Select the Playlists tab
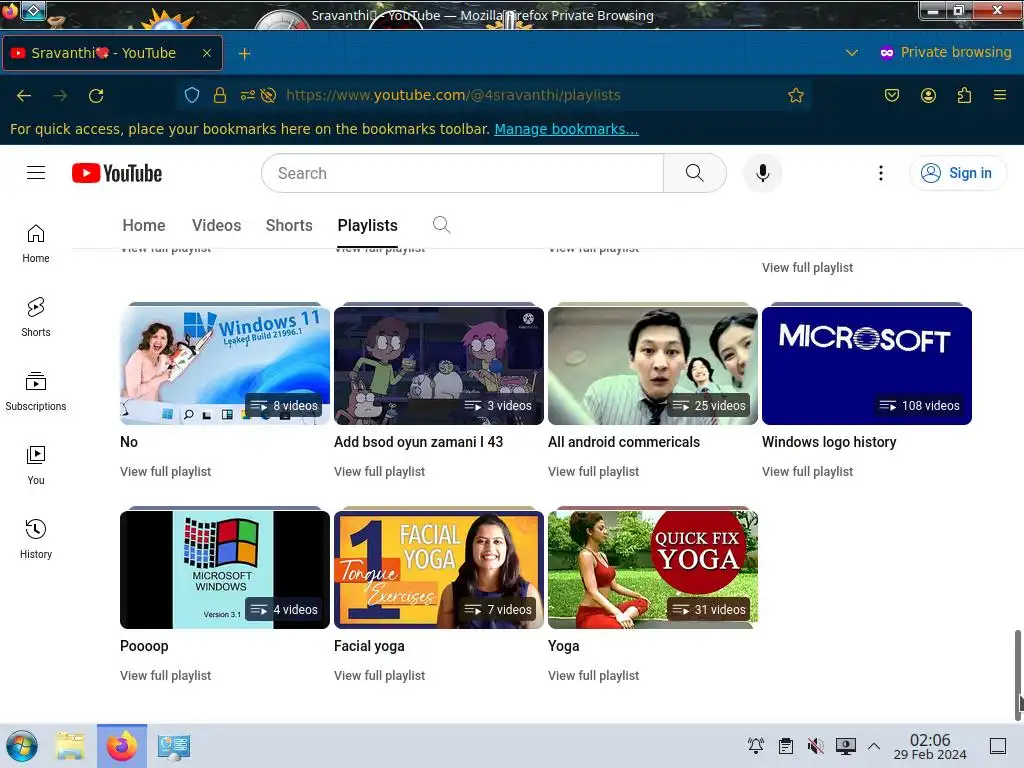1024x768 pixels. [367, 225]
